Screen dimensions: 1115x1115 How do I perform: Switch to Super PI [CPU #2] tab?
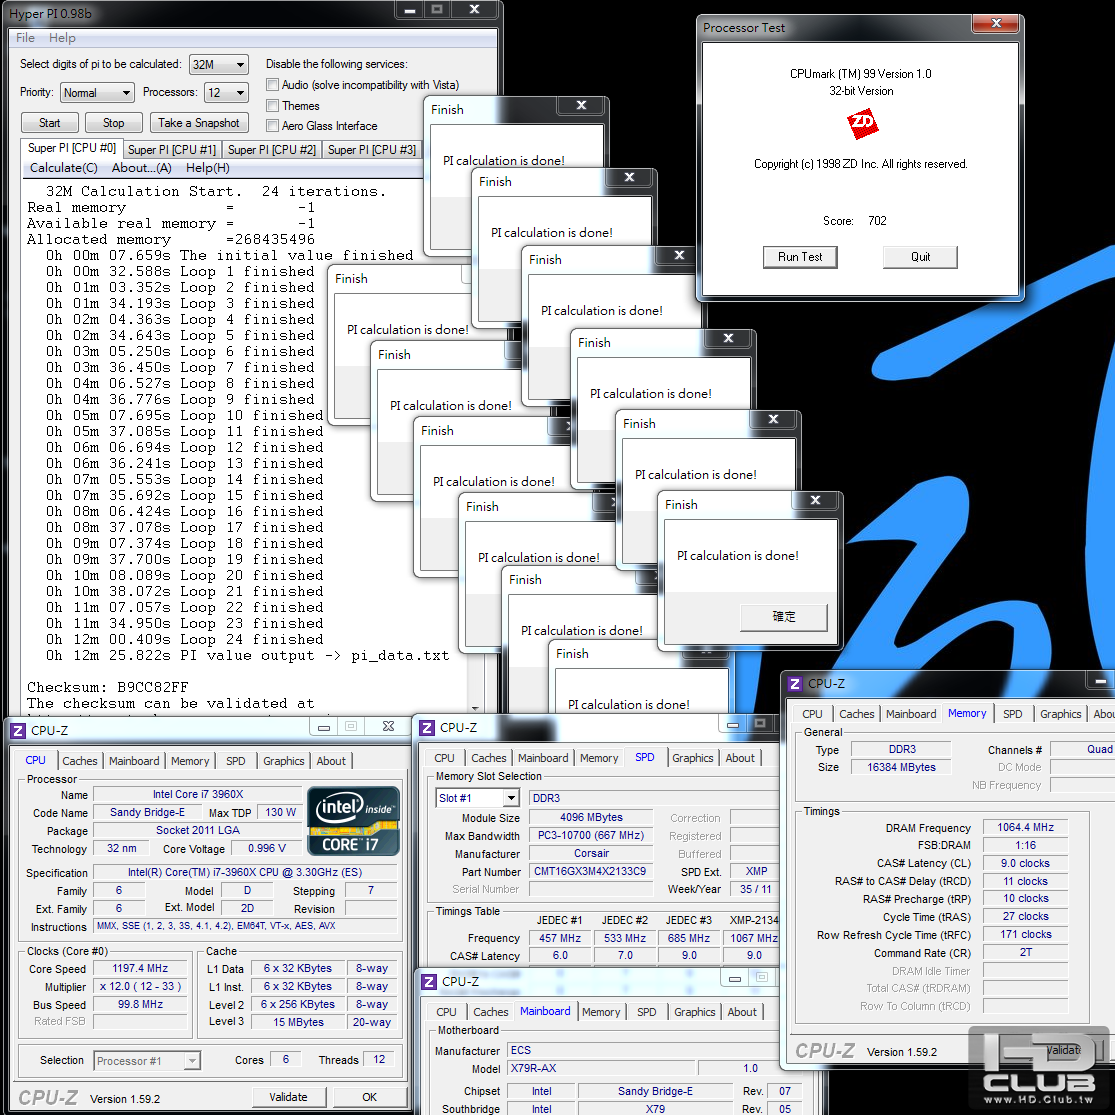pos(272,149)
